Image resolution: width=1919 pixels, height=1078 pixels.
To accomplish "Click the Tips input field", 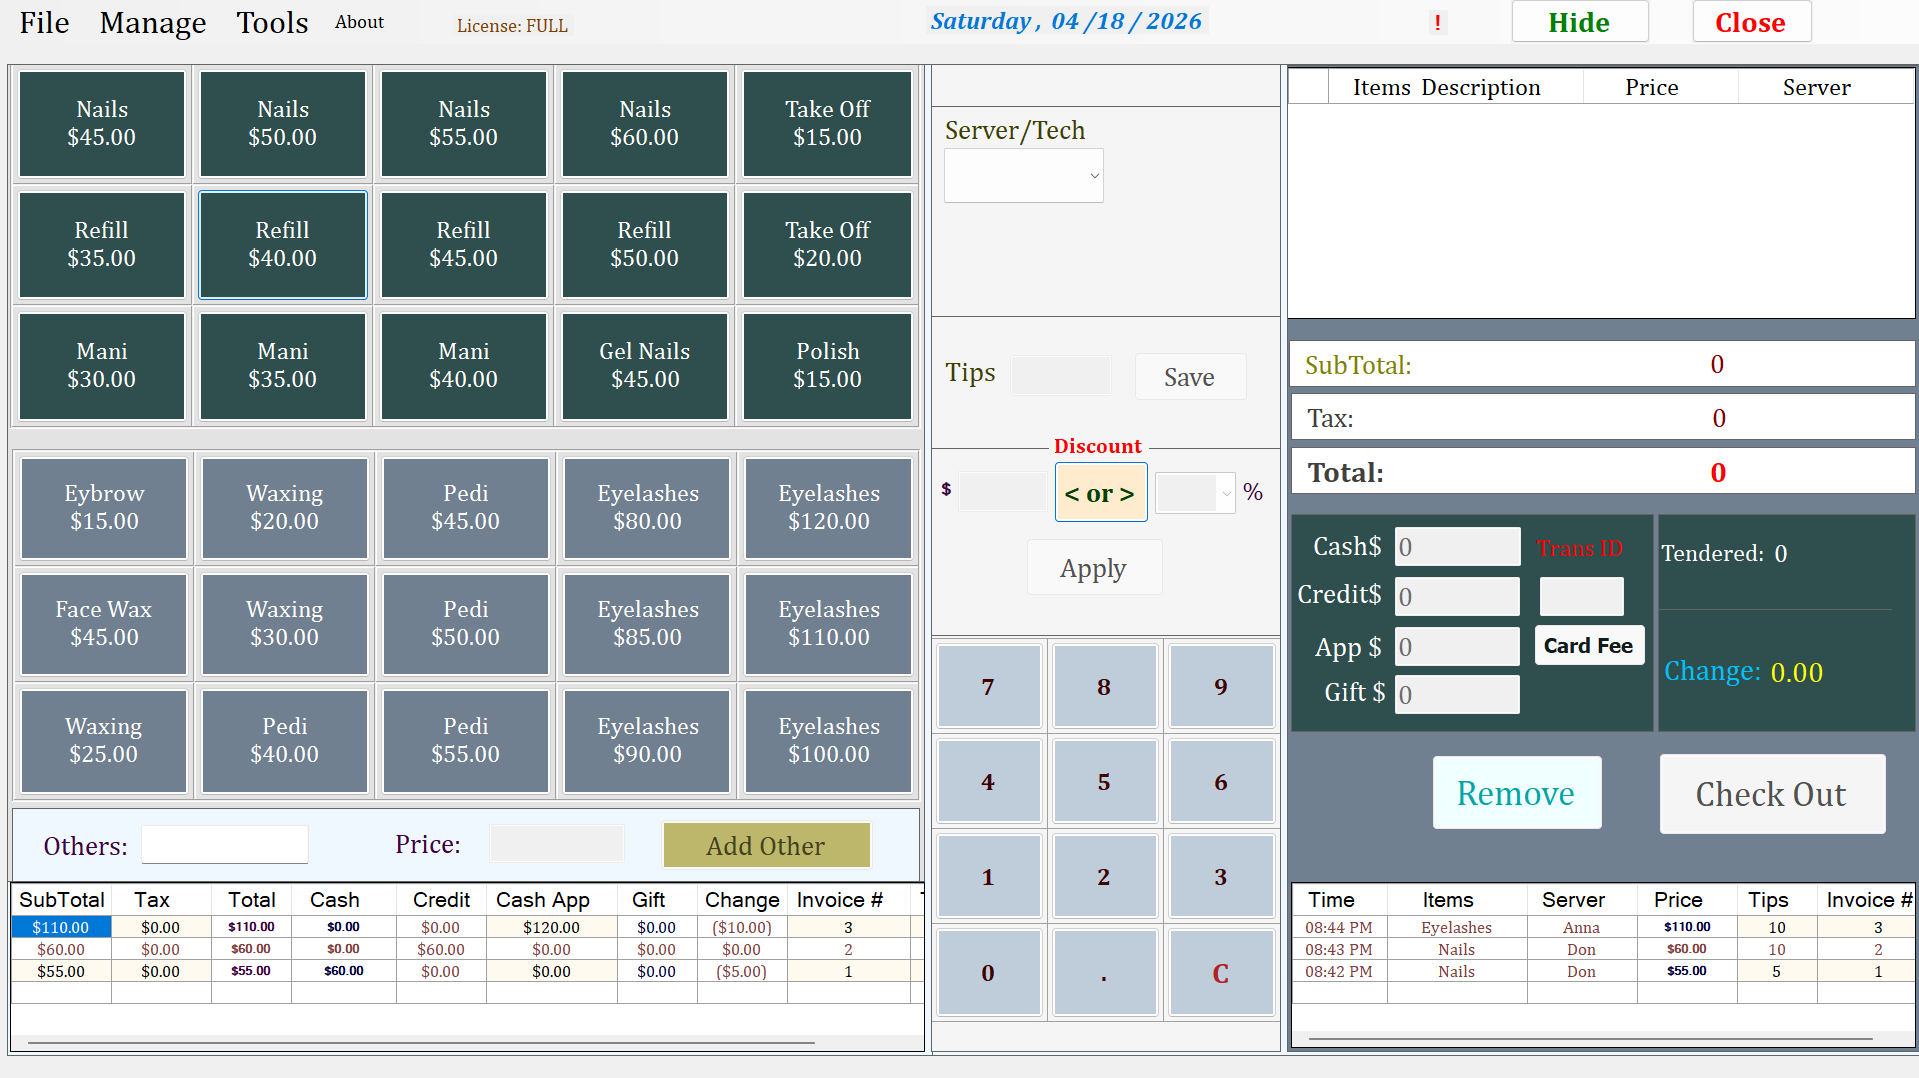I will pos(1060,373).
